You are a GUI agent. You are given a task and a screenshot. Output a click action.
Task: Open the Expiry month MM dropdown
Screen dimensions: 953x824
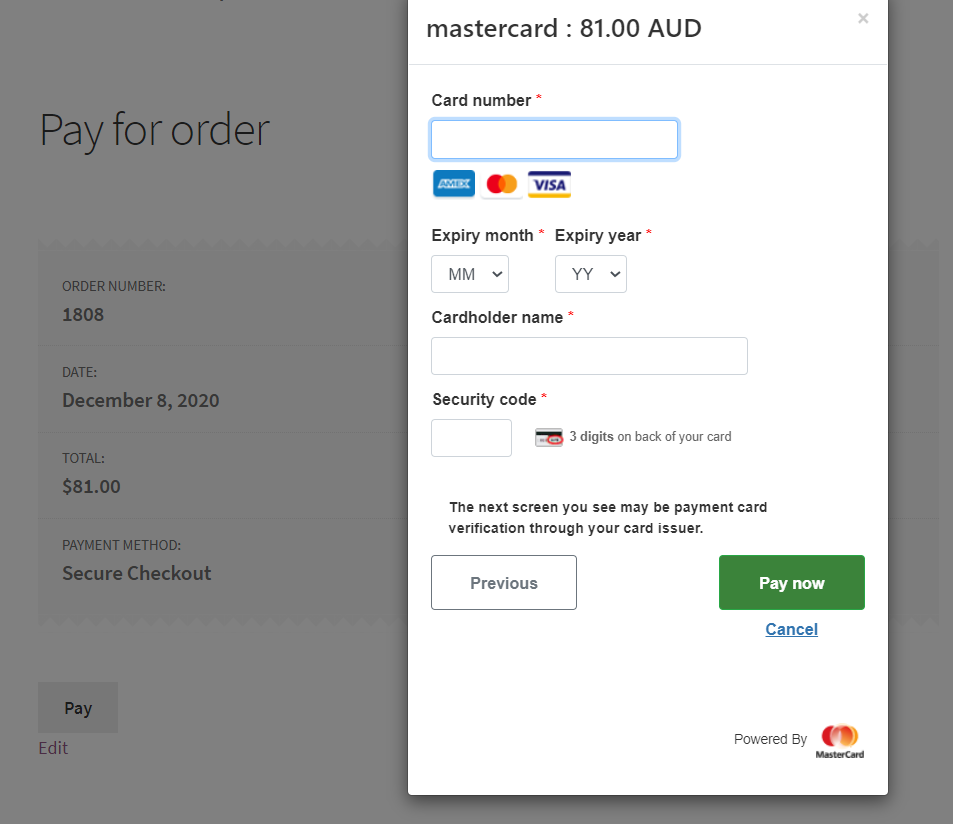click(469, 273)
